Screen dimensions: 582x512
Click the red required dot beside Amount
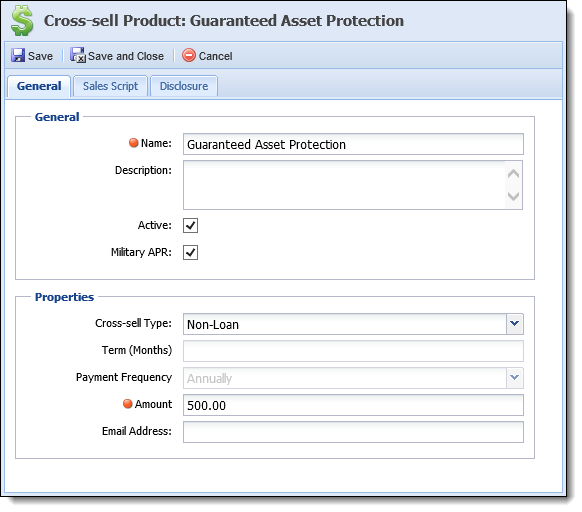point(128,404)
